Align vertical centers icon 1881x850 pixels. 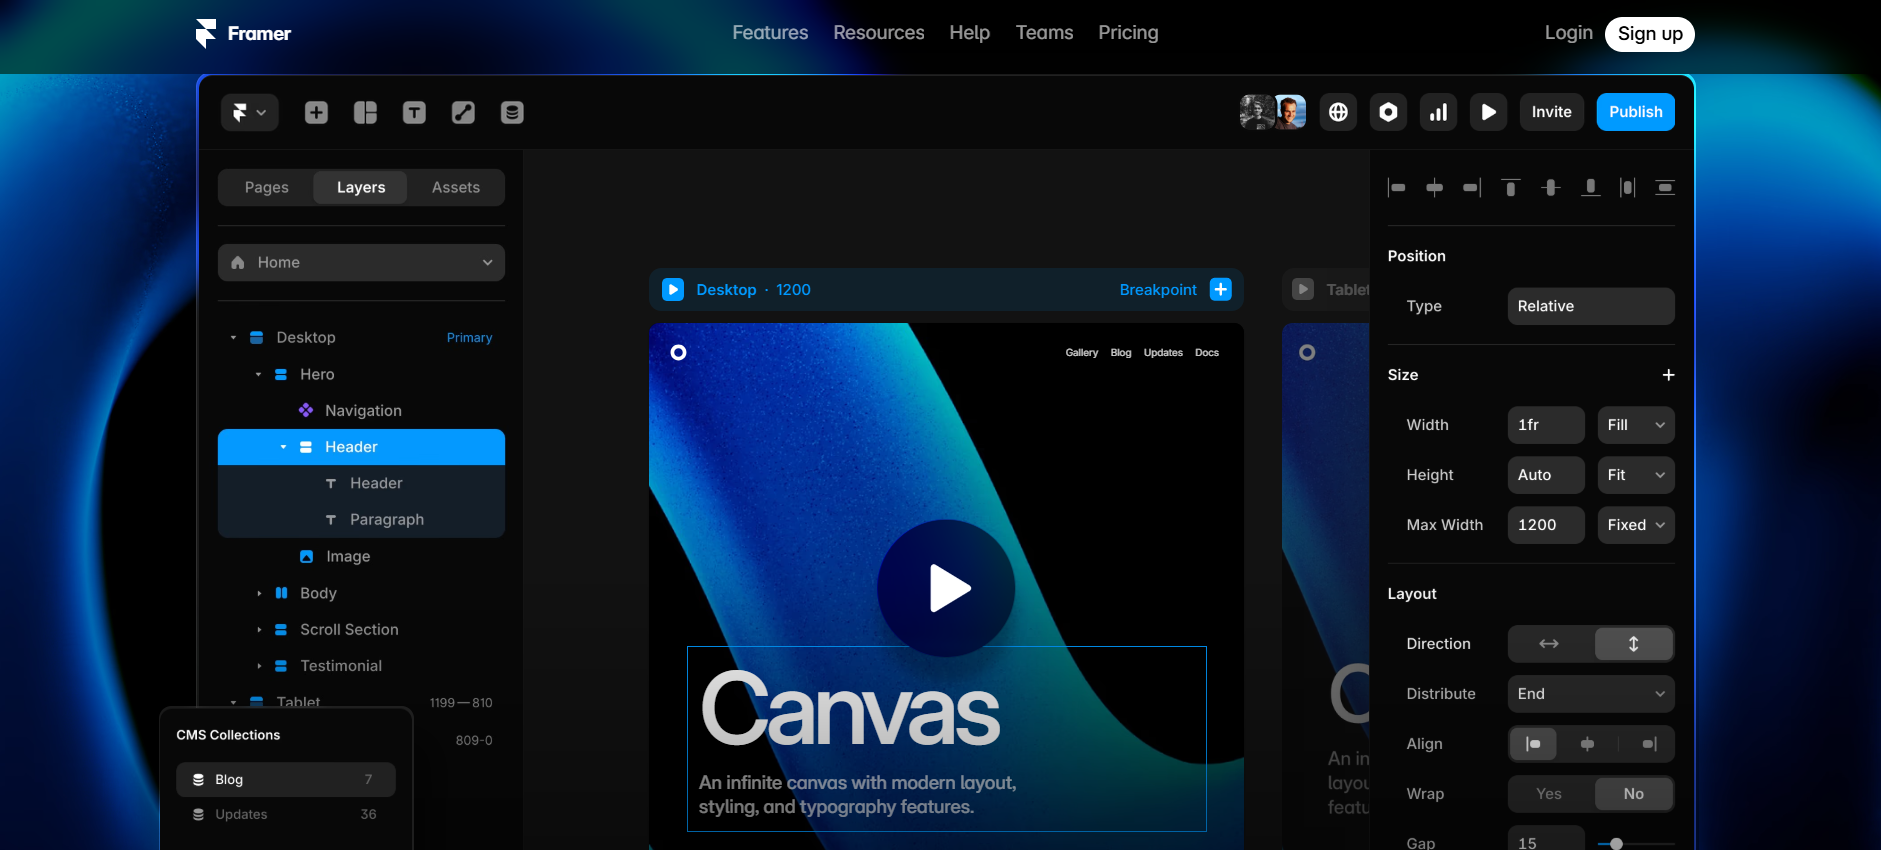(x=1550, y=187)
